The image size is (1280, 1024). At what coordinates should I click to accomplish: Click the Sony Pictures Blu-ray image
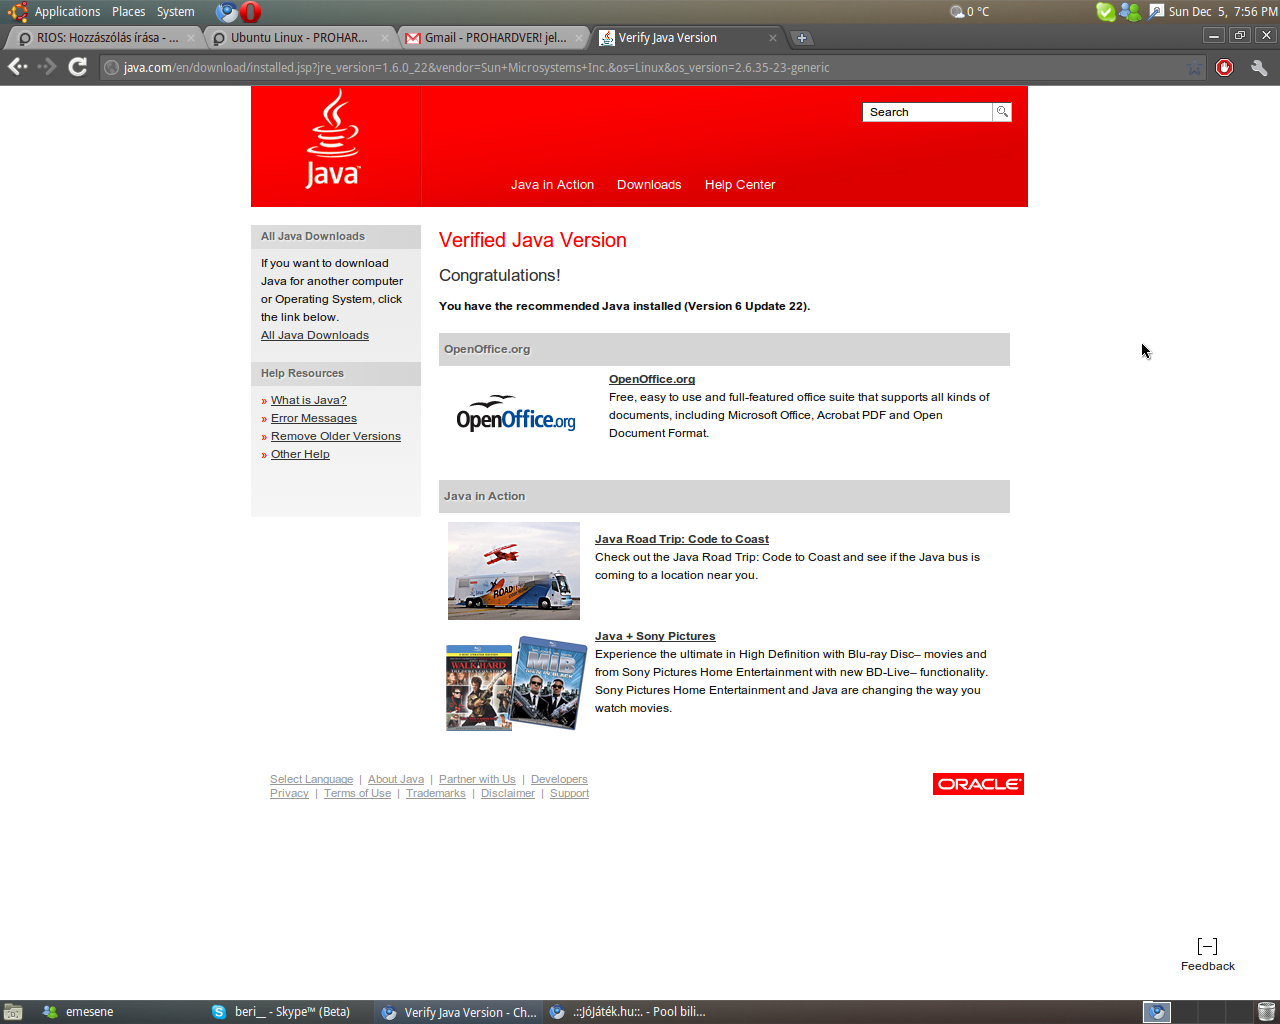pyautogui.click(x=515, y=684)
